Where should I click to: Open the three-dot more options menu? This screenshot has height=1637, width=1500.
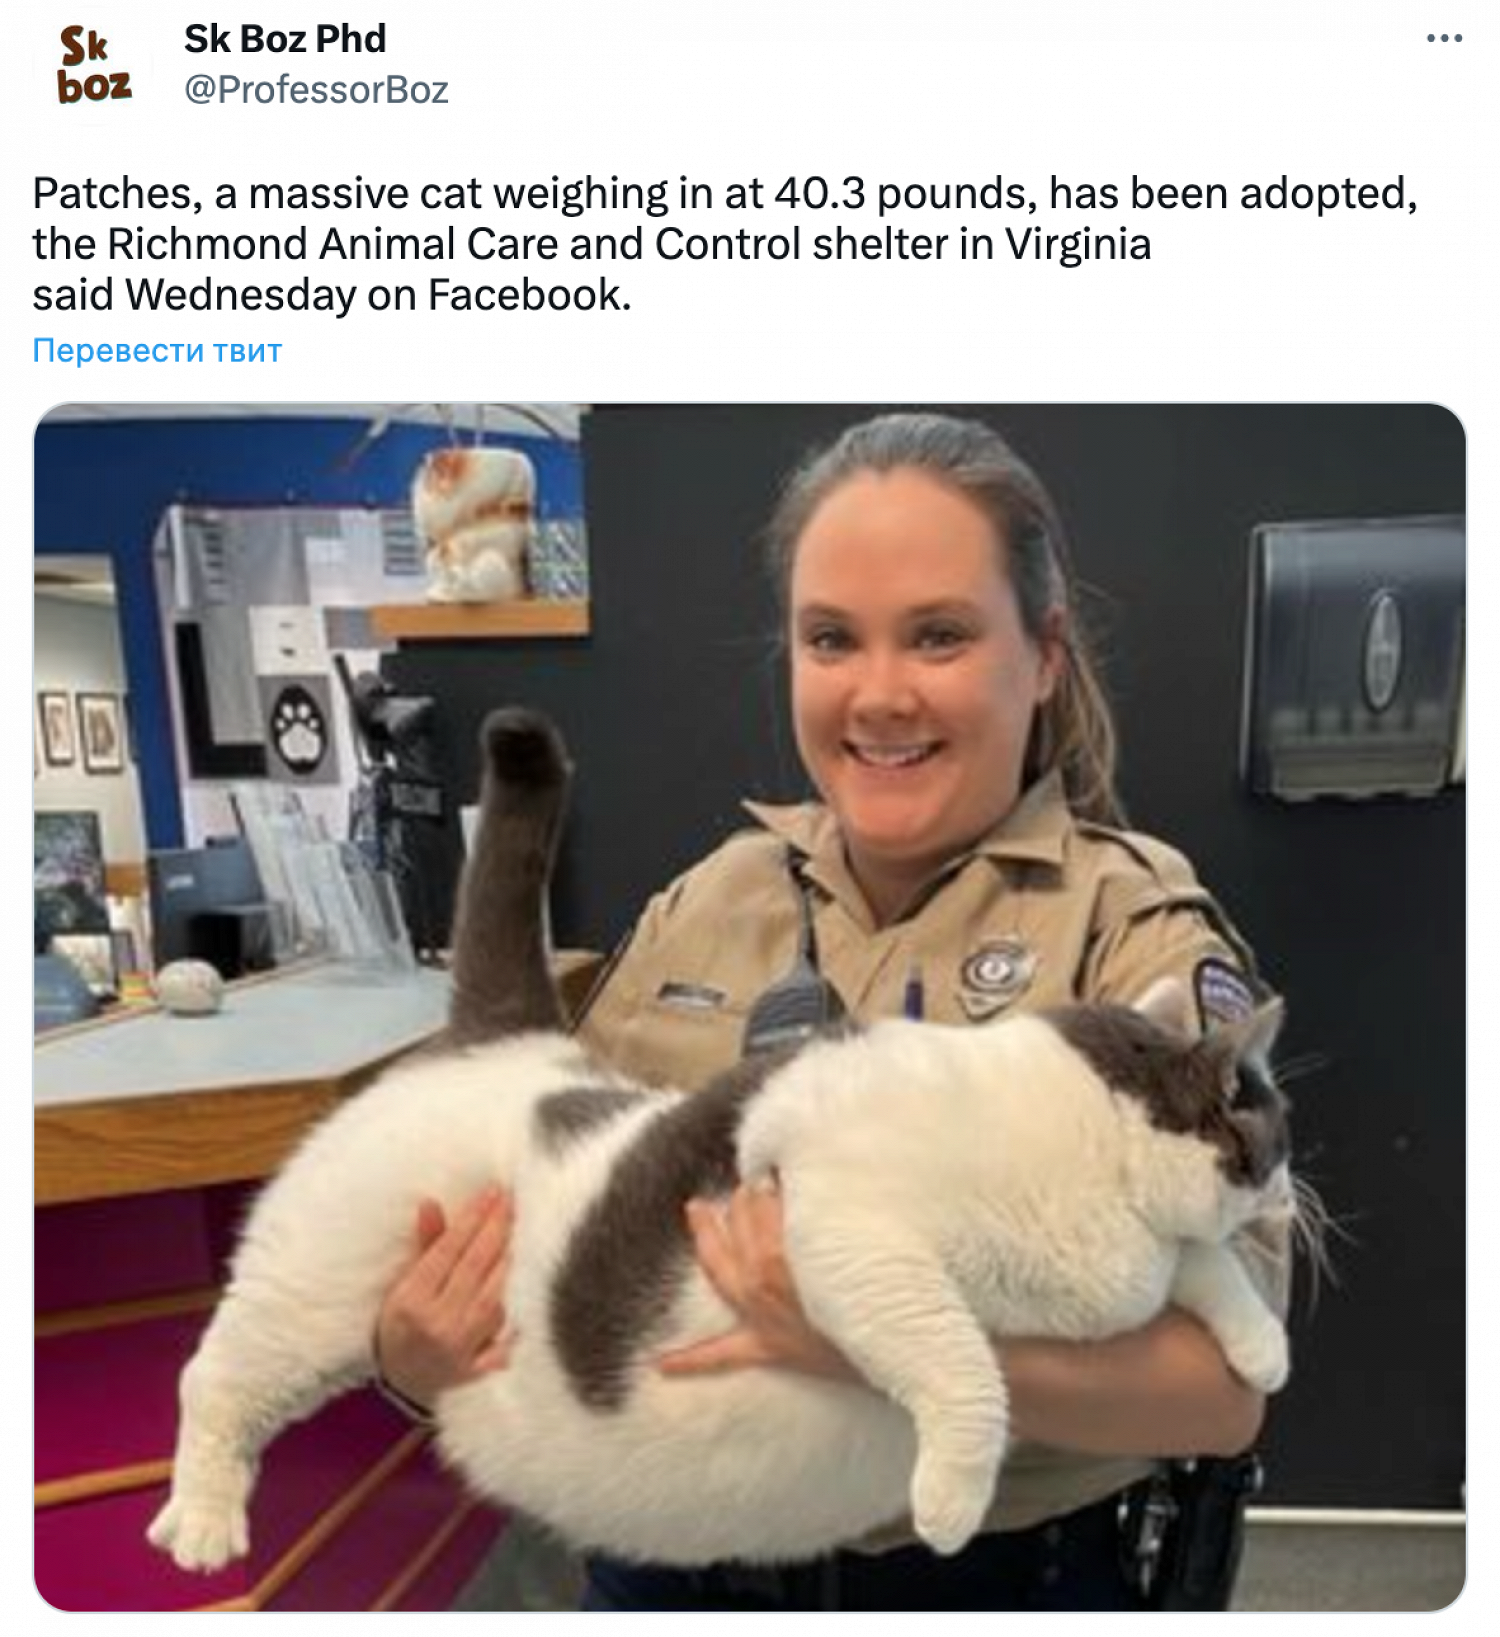tap(1444, 39)
